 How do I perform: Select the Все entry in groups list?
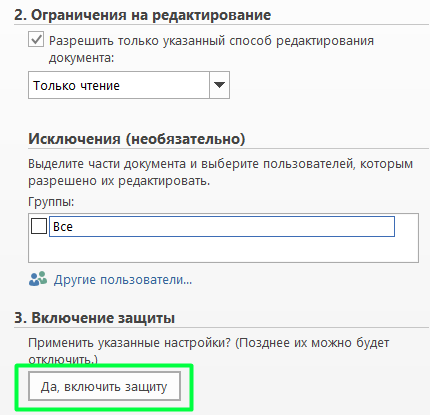click(222, 226)
